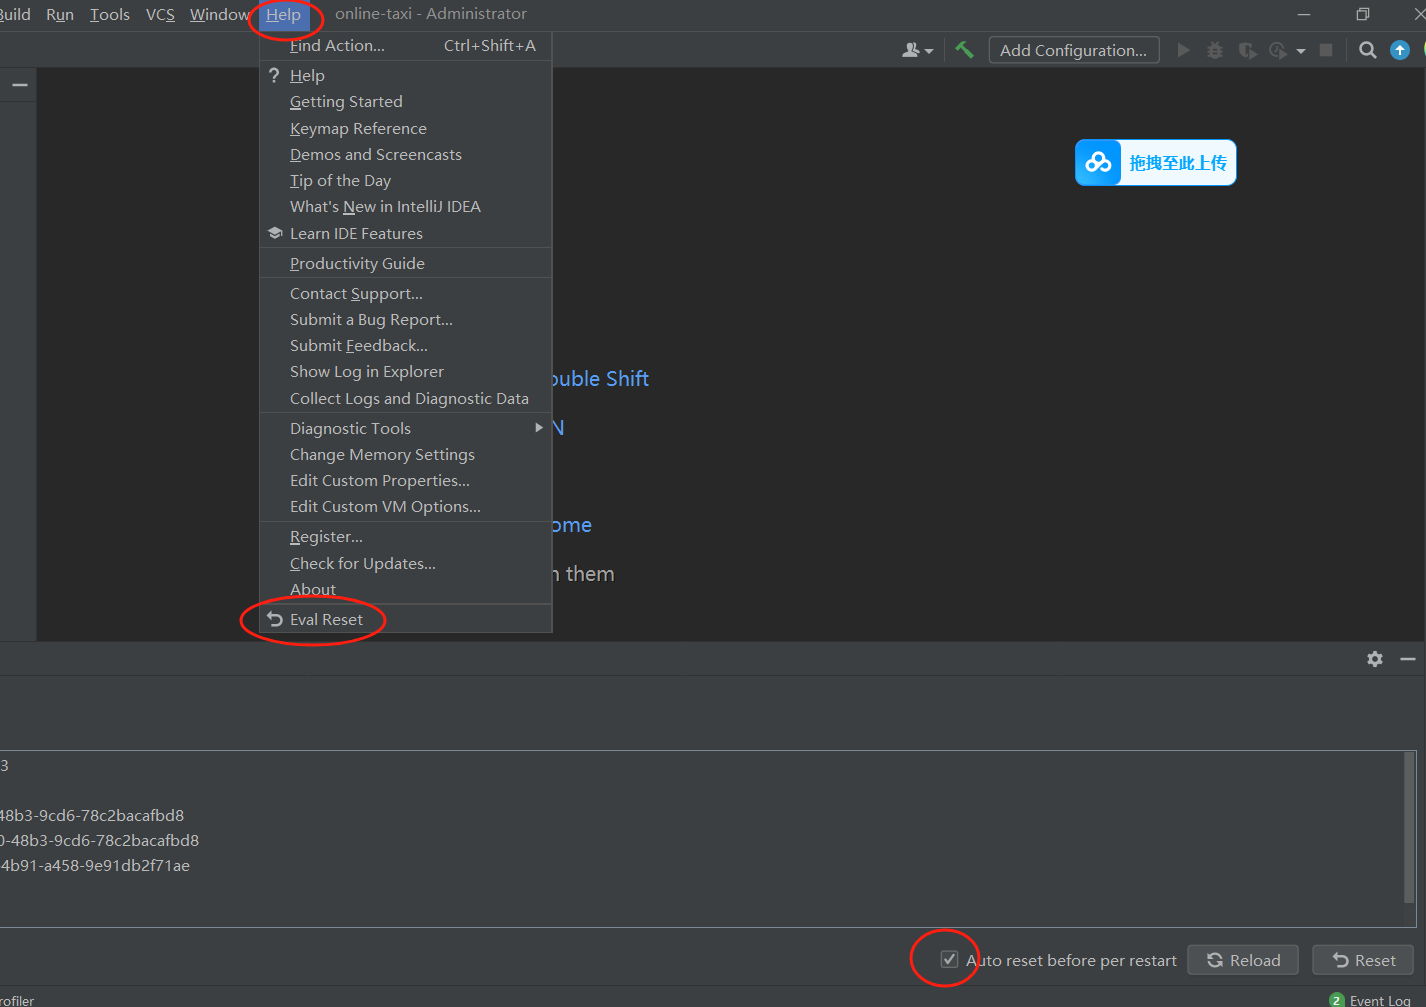This screenshot has width=1426, height=1007.
Task: Select Demos and Screencasts
Action: [406, 154]
